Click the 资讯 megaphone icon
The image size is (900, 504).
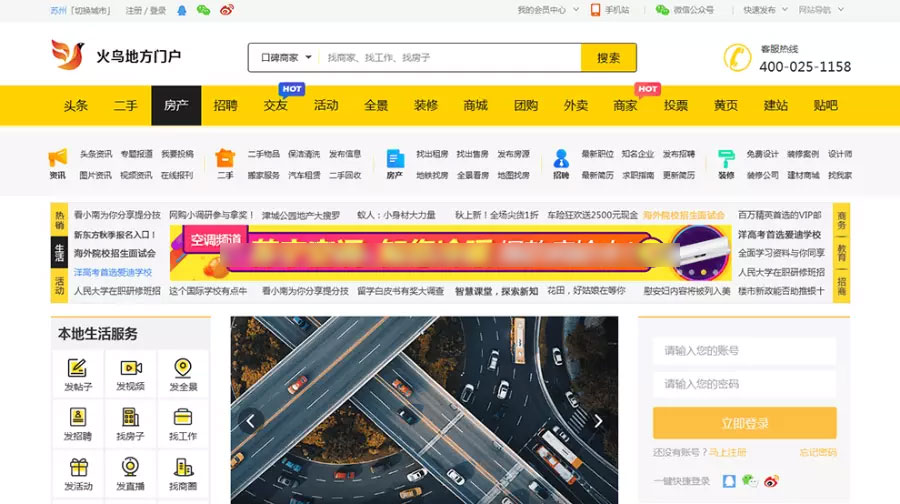tap(57, 157)
